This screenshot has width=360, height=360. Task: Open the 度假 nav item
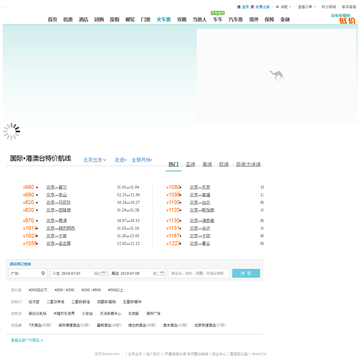point(115,20)
